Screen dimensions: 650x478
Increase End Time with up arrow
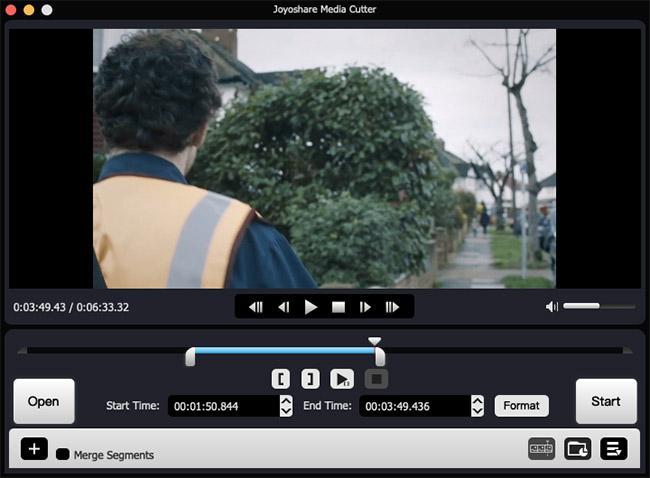click(x=478, y=400)
